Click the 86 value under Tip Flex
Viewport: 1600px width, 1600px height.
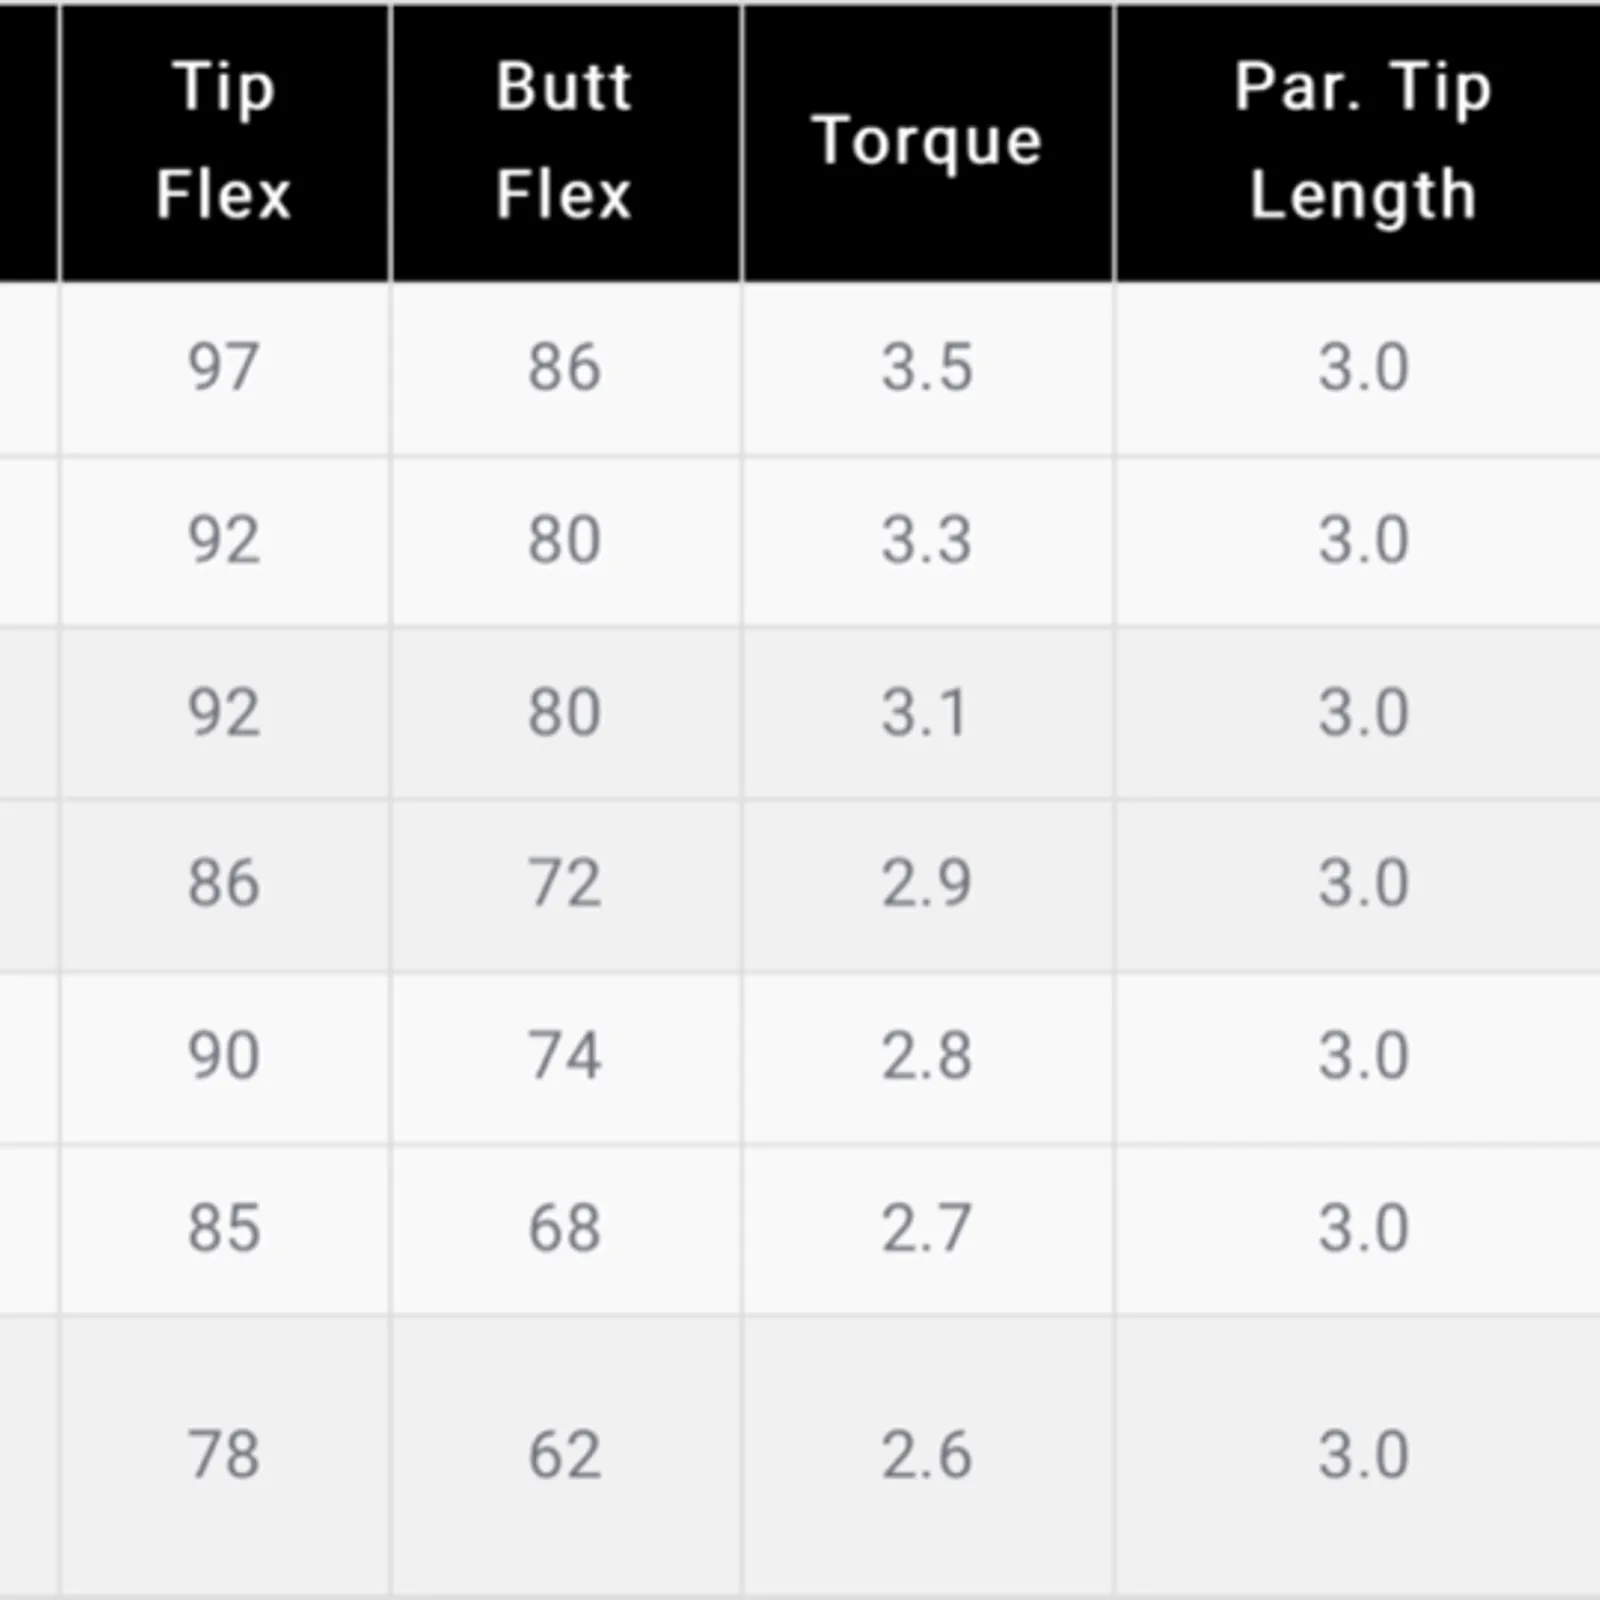(x=224, y=883)
